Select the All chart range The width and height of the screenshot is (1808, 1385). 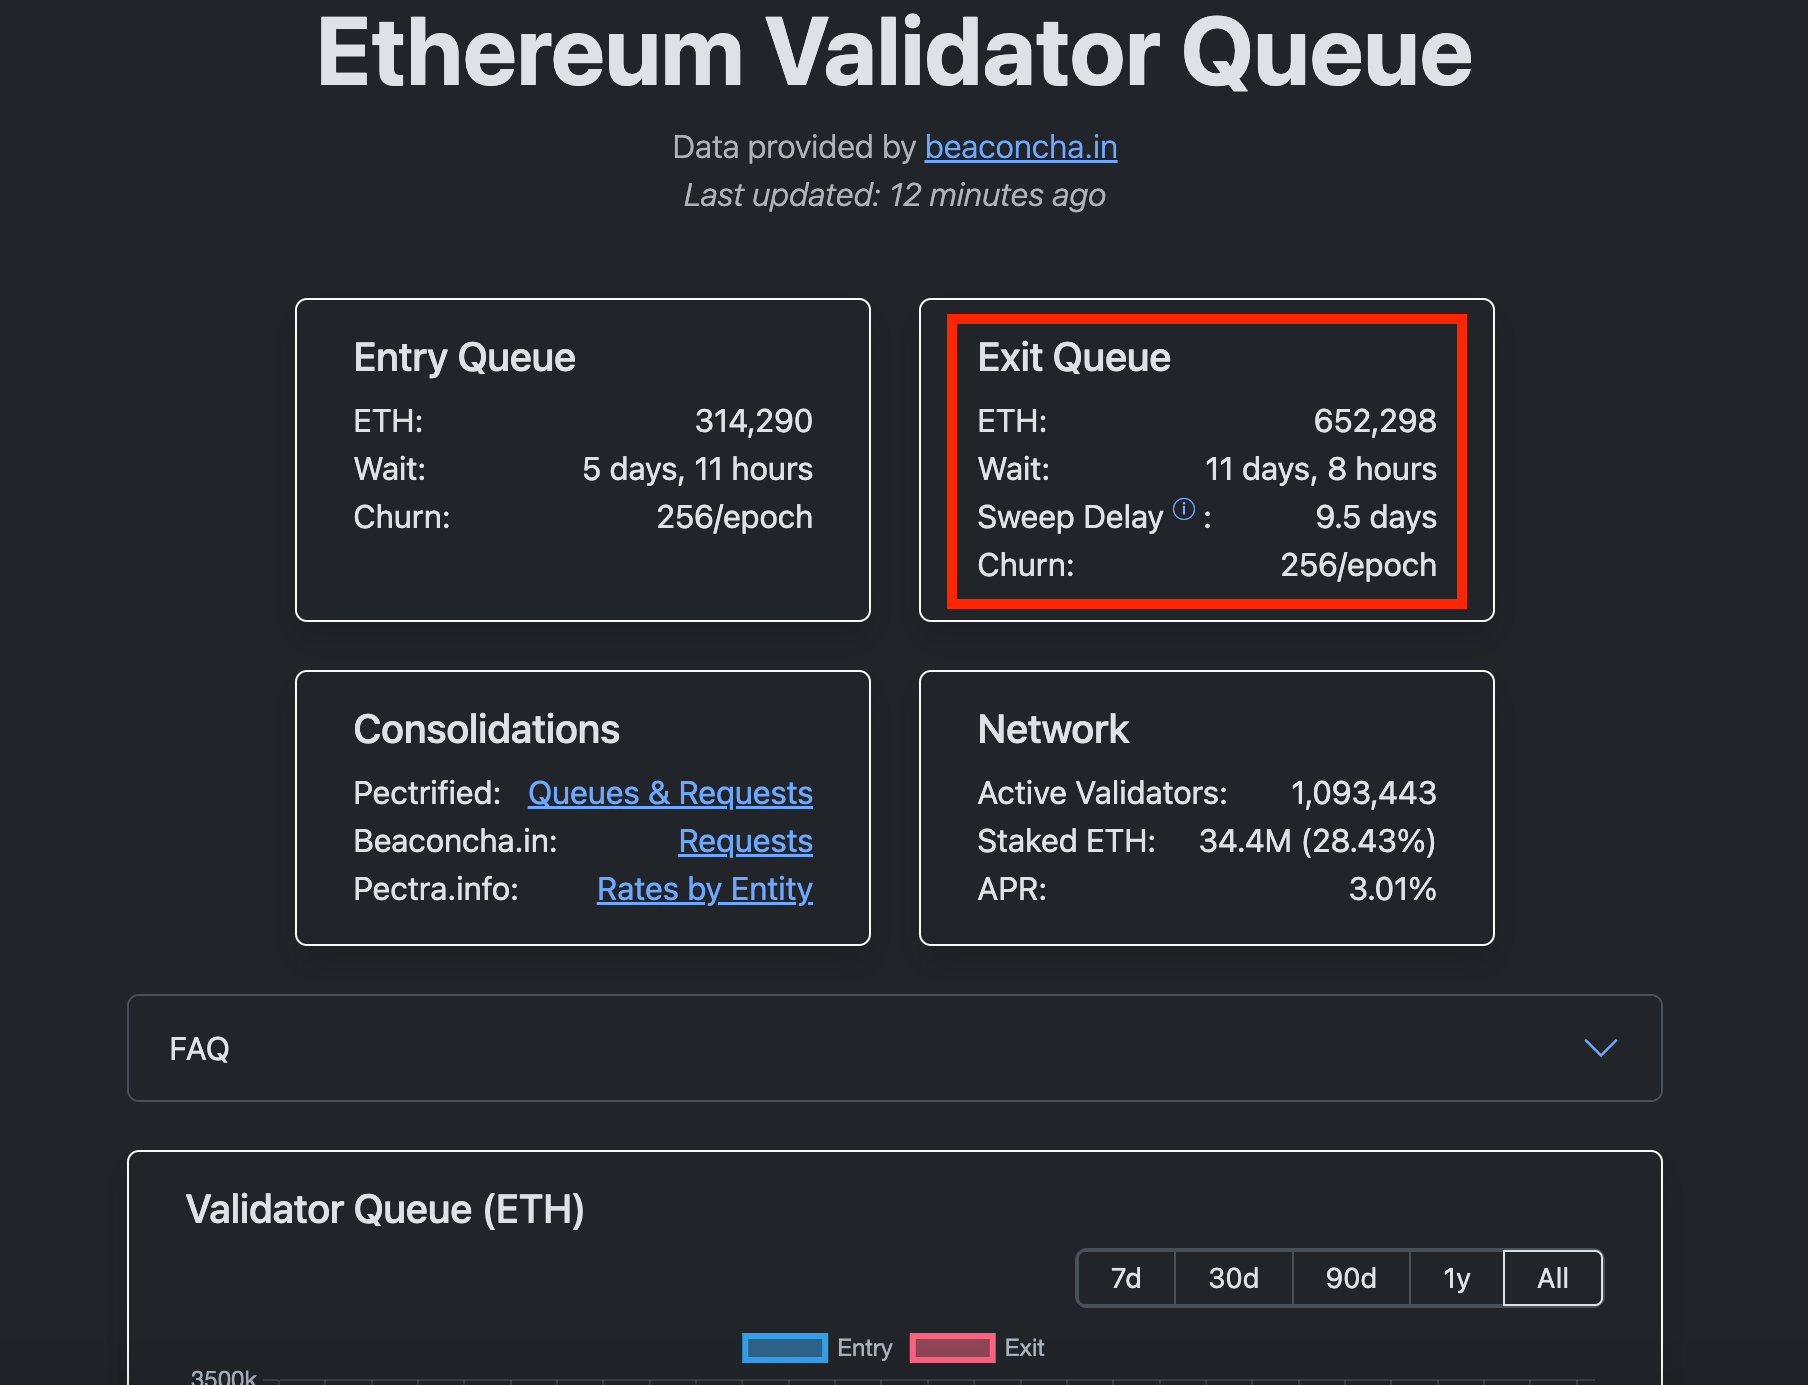point(1553,1278)
